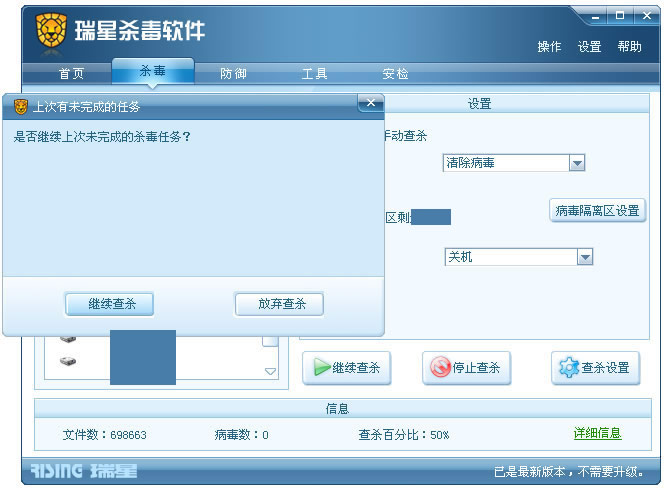The width and height of the screenshot is (669, 493).
Task: Open 病毒隔离区设置
Action: (597, 210)
